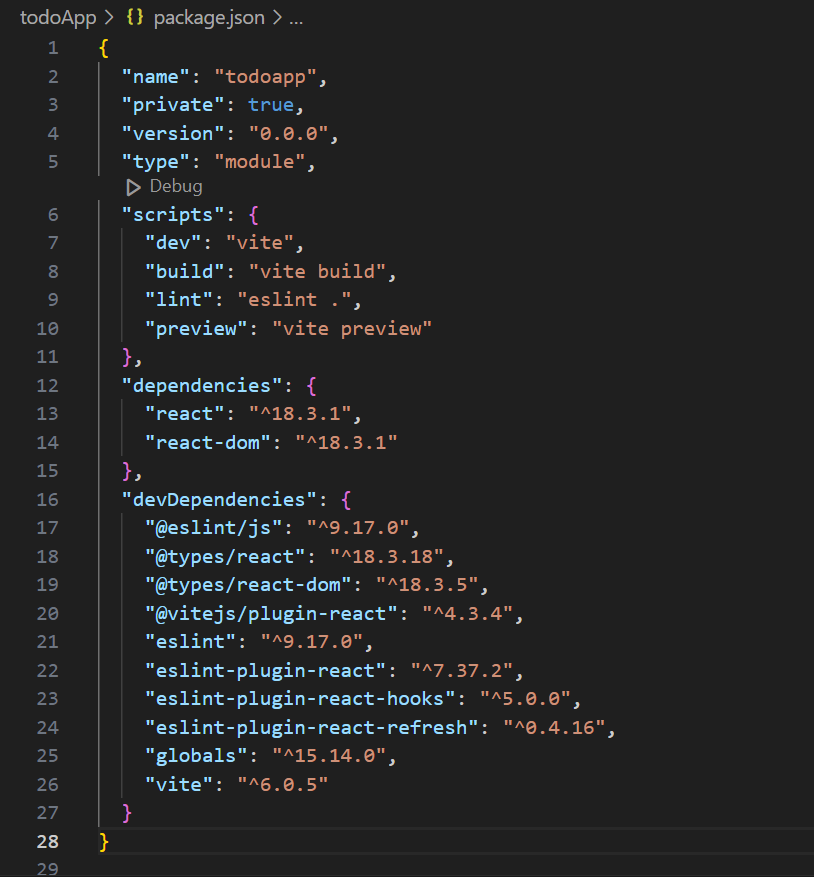Image resolution: width=814 pixels, height=877 pixels.
Task: Click the "^6.0.5" vite version value
Action: [283, 785]
